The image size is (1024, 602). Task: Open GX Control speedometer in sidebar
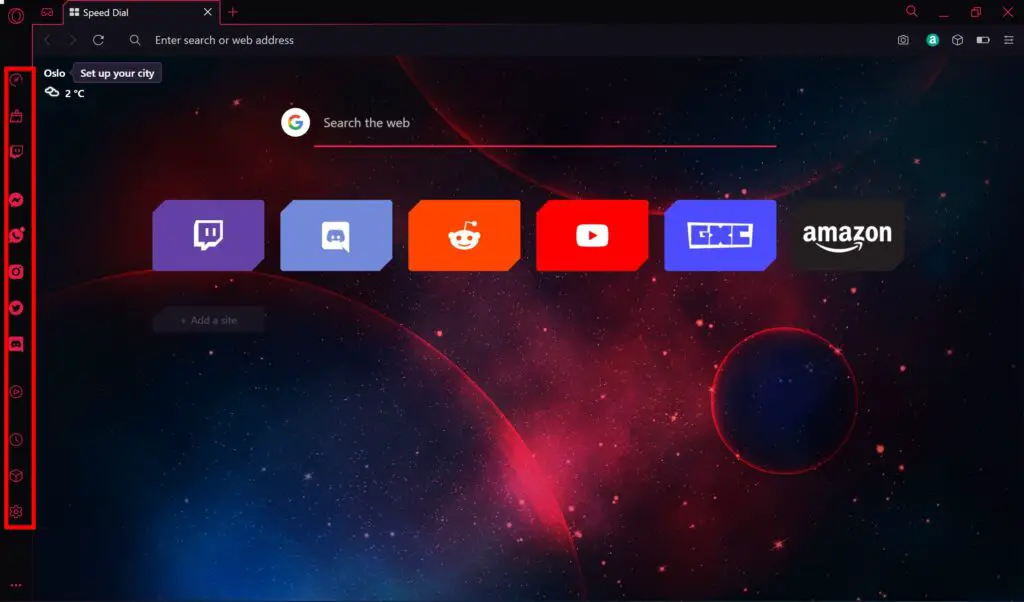16,80
